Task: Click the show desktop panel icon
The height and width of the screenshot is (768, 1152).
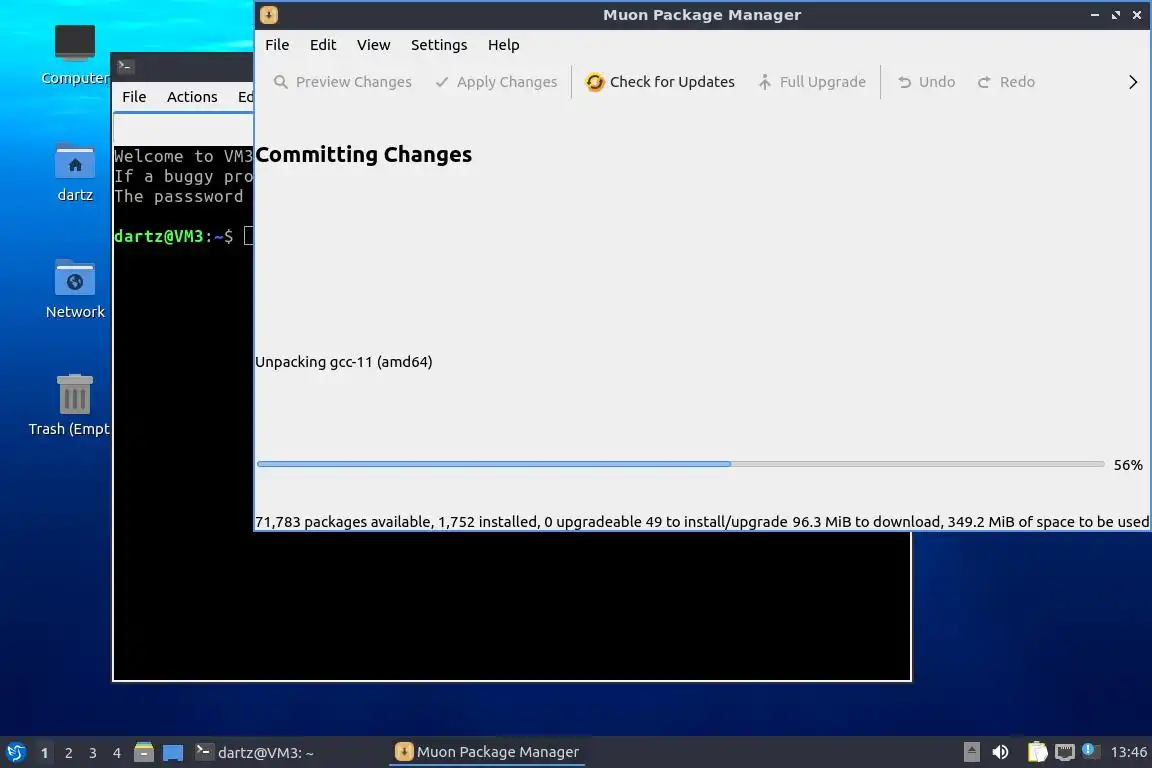Action: [x=173, y=753]
